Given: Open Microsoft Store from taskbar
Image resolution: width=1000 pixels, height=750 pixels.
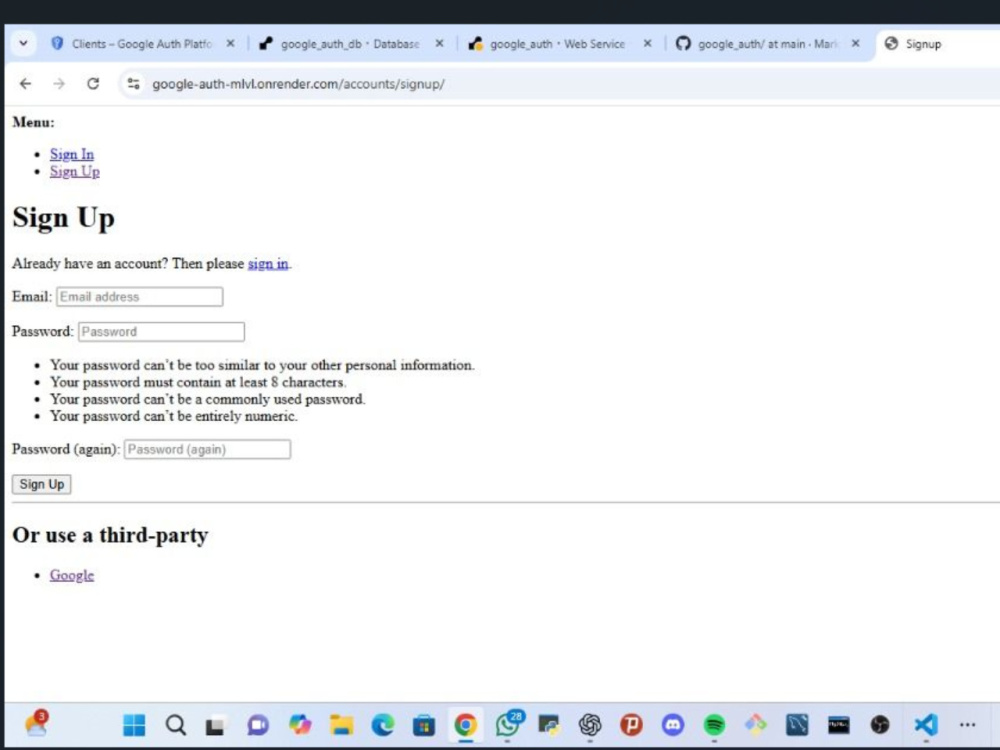Looking at the screenshot, I should [x=424, y=724].
